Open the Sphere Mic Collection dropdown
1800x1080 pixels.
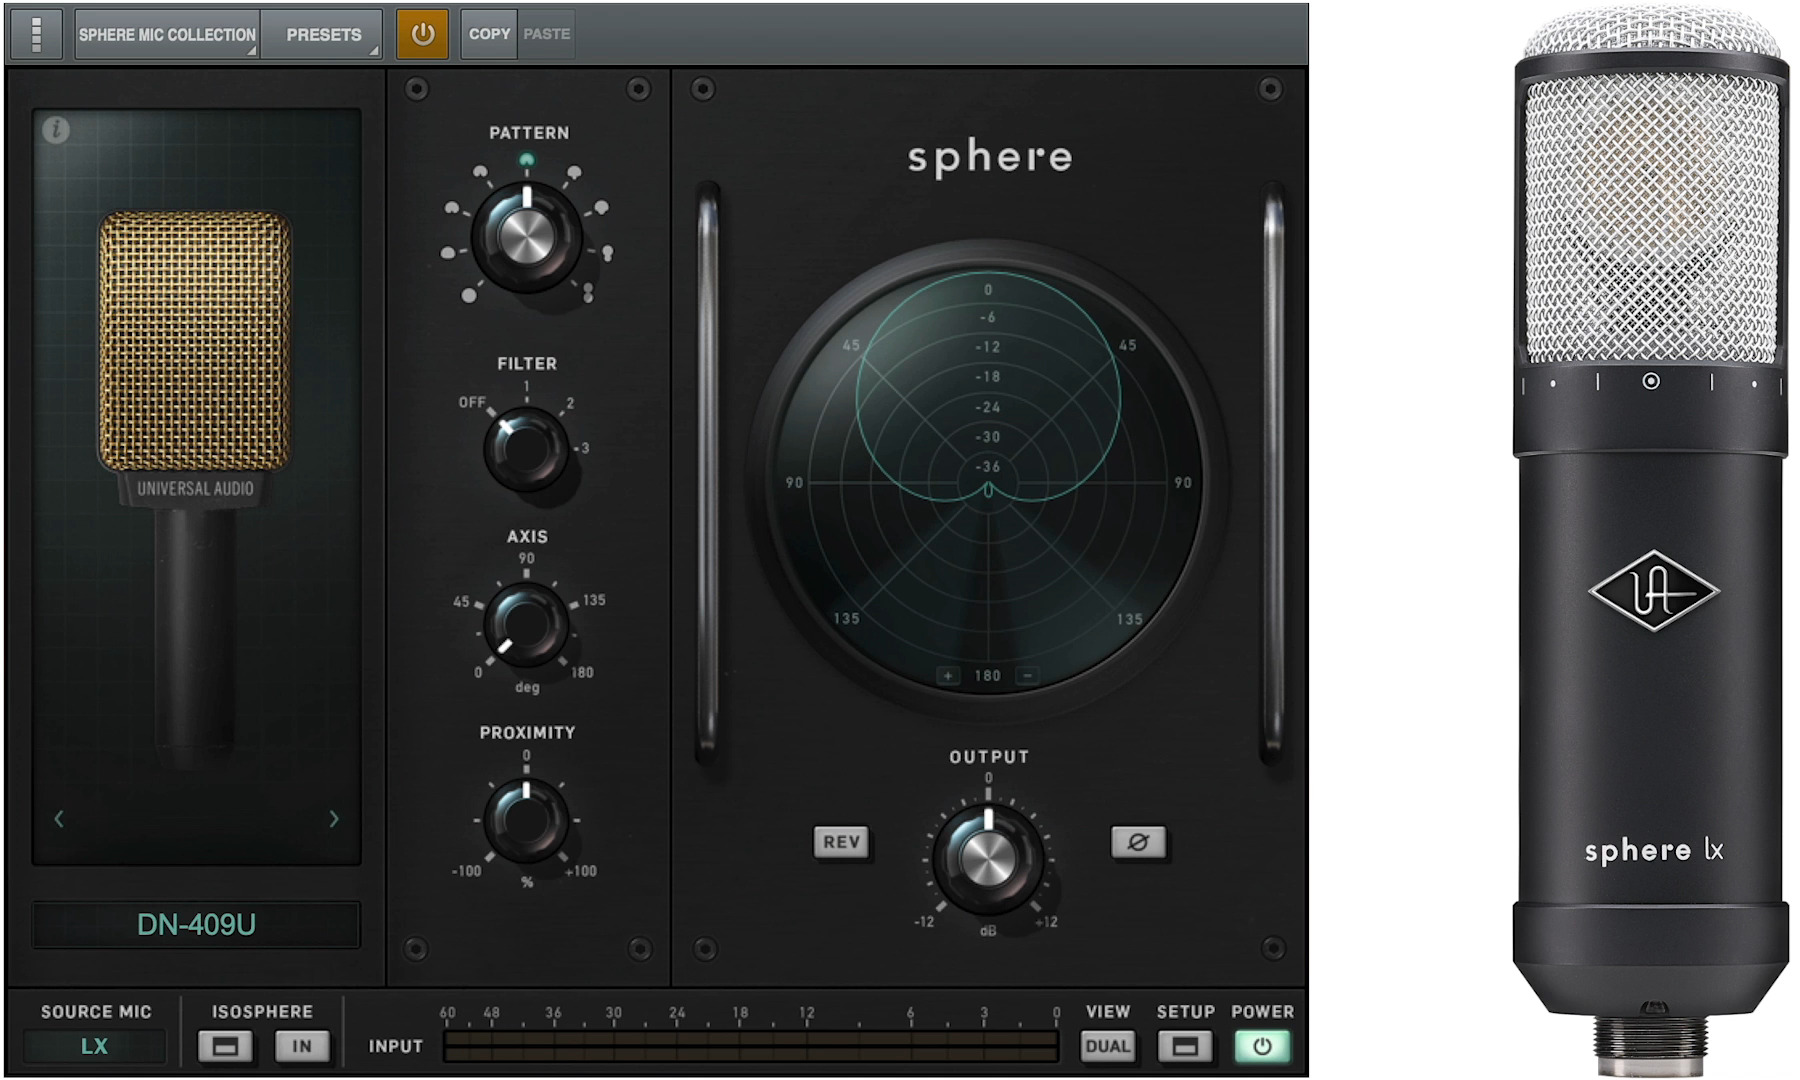(167, 34)
